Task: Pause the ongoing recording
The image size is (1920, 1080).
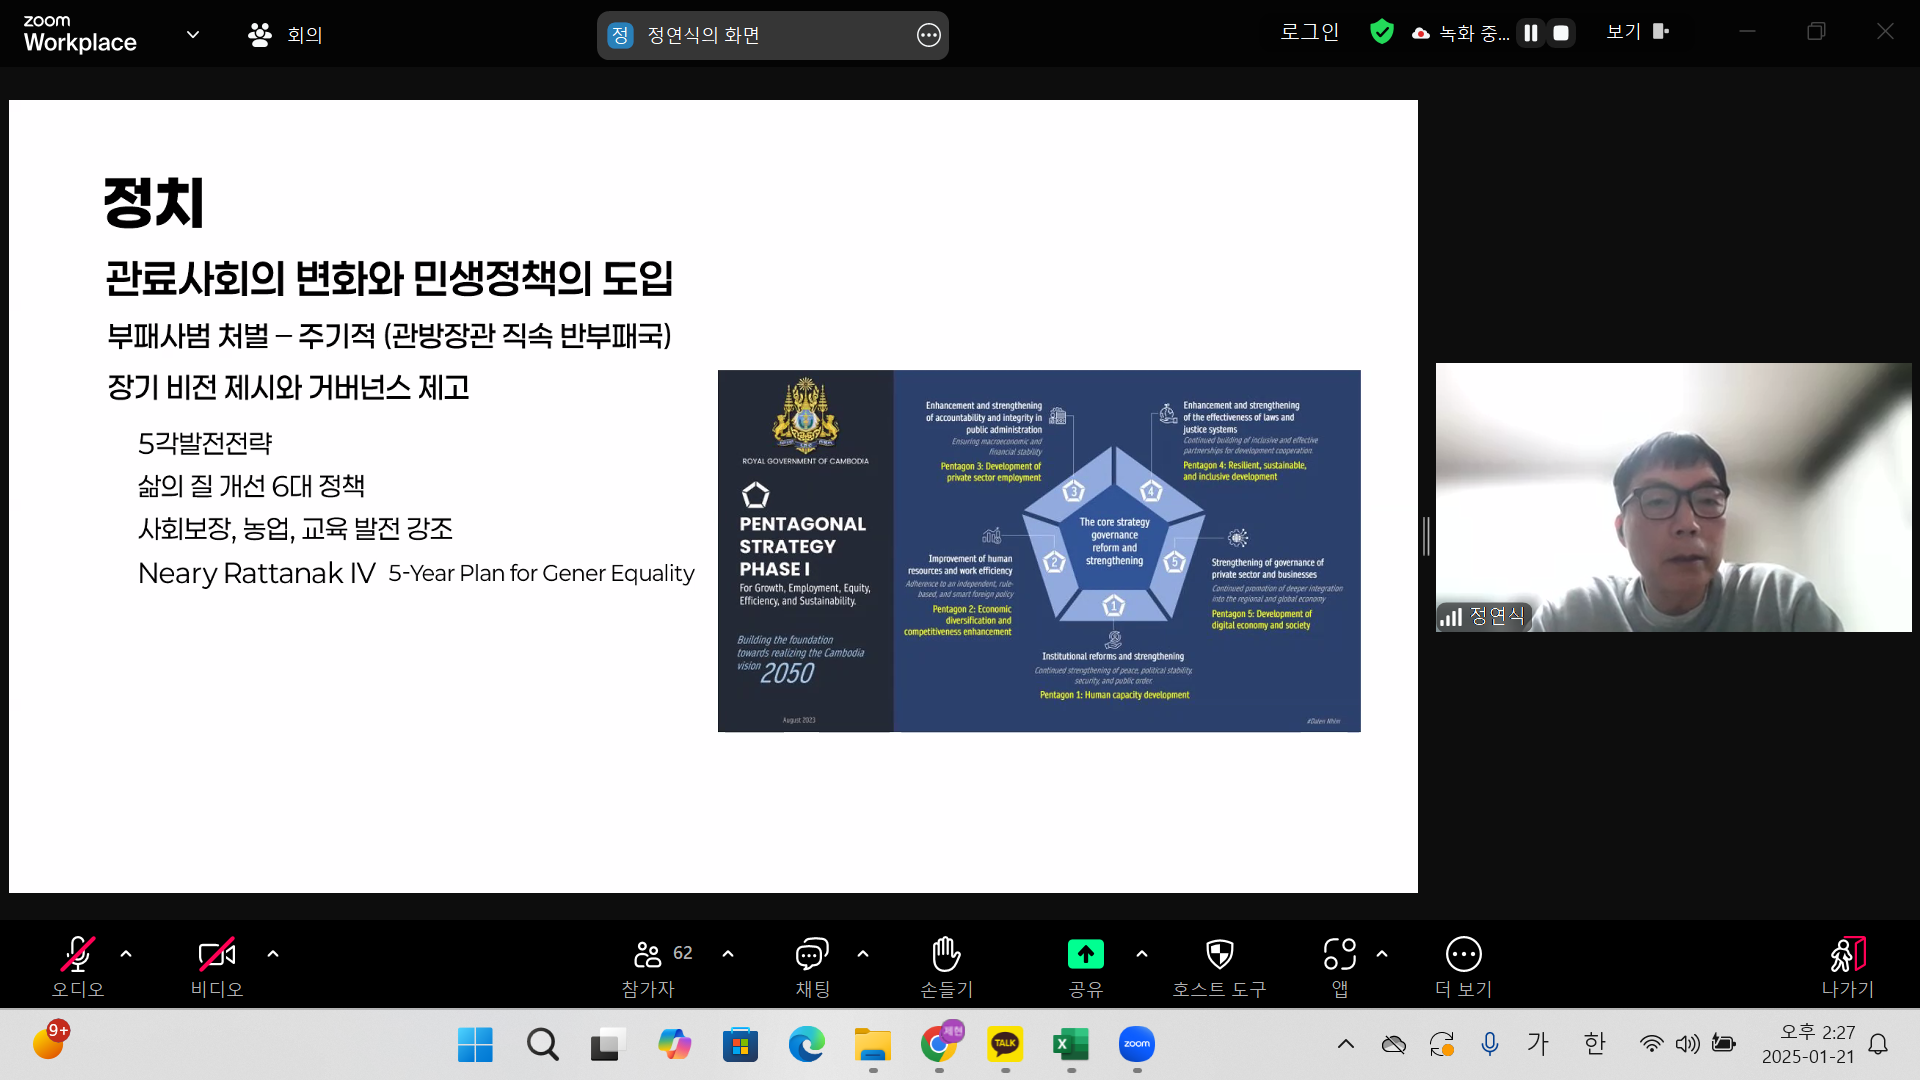Action: [x=1529, y=32]
